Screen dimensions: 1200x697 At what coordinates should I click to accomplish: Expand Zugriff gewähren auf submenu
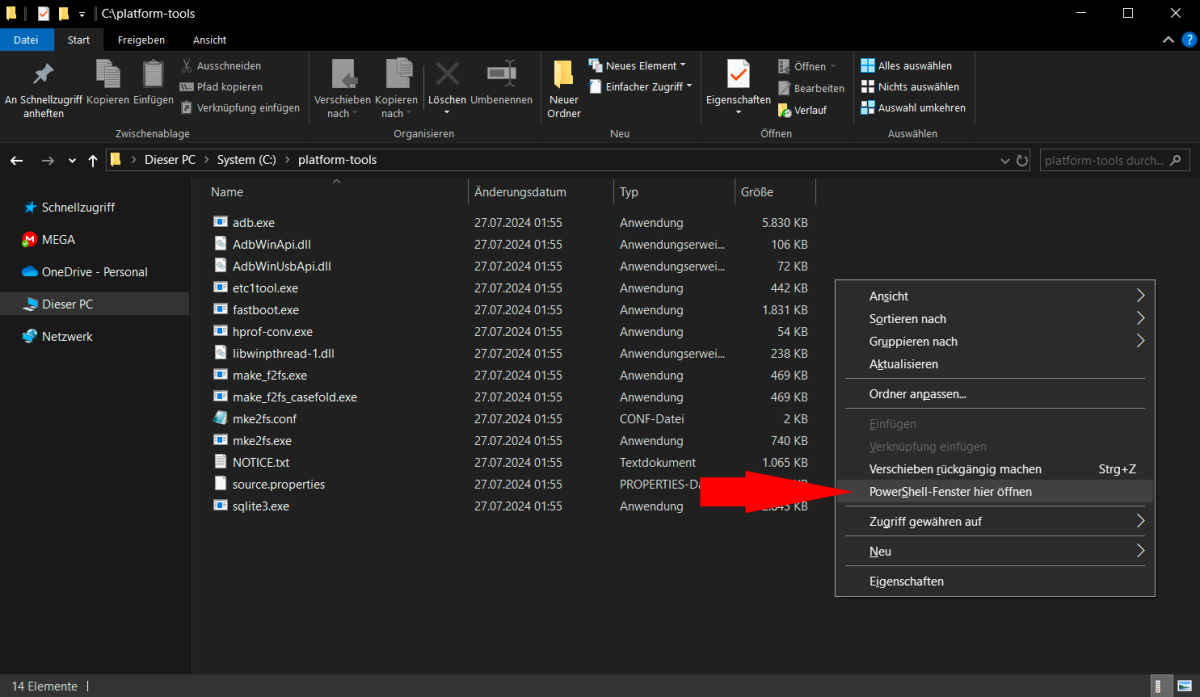click(995, 521)
